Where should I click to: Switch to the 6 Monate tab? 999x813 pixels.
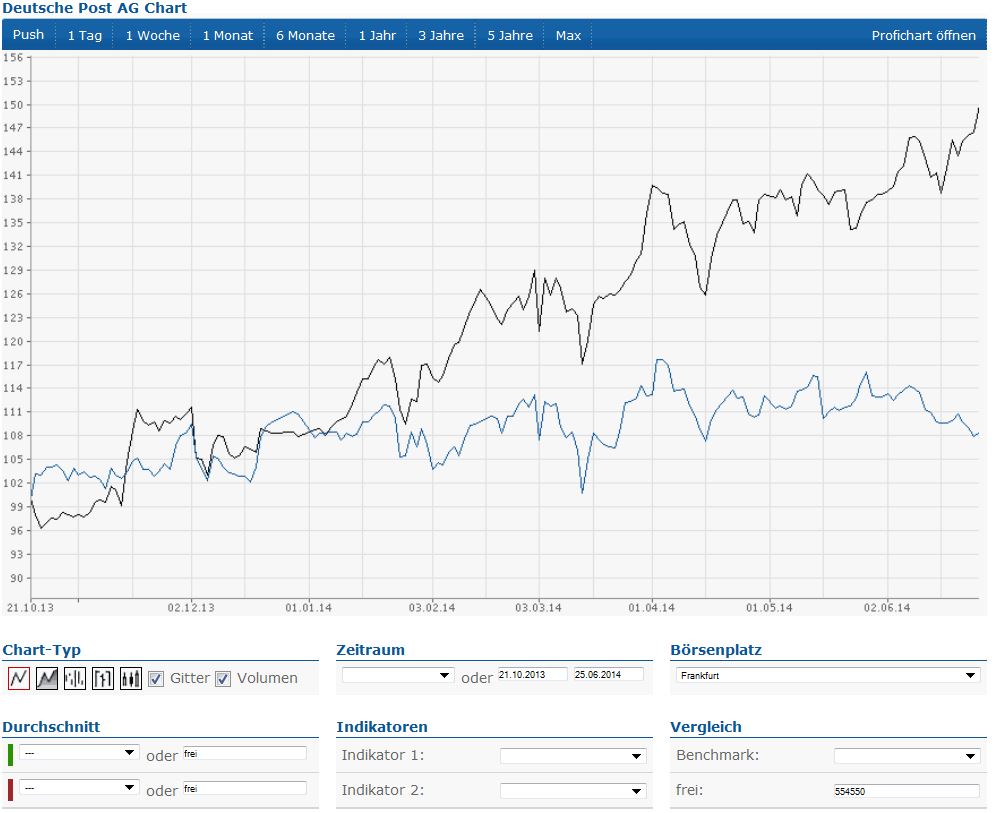(305, 36)
